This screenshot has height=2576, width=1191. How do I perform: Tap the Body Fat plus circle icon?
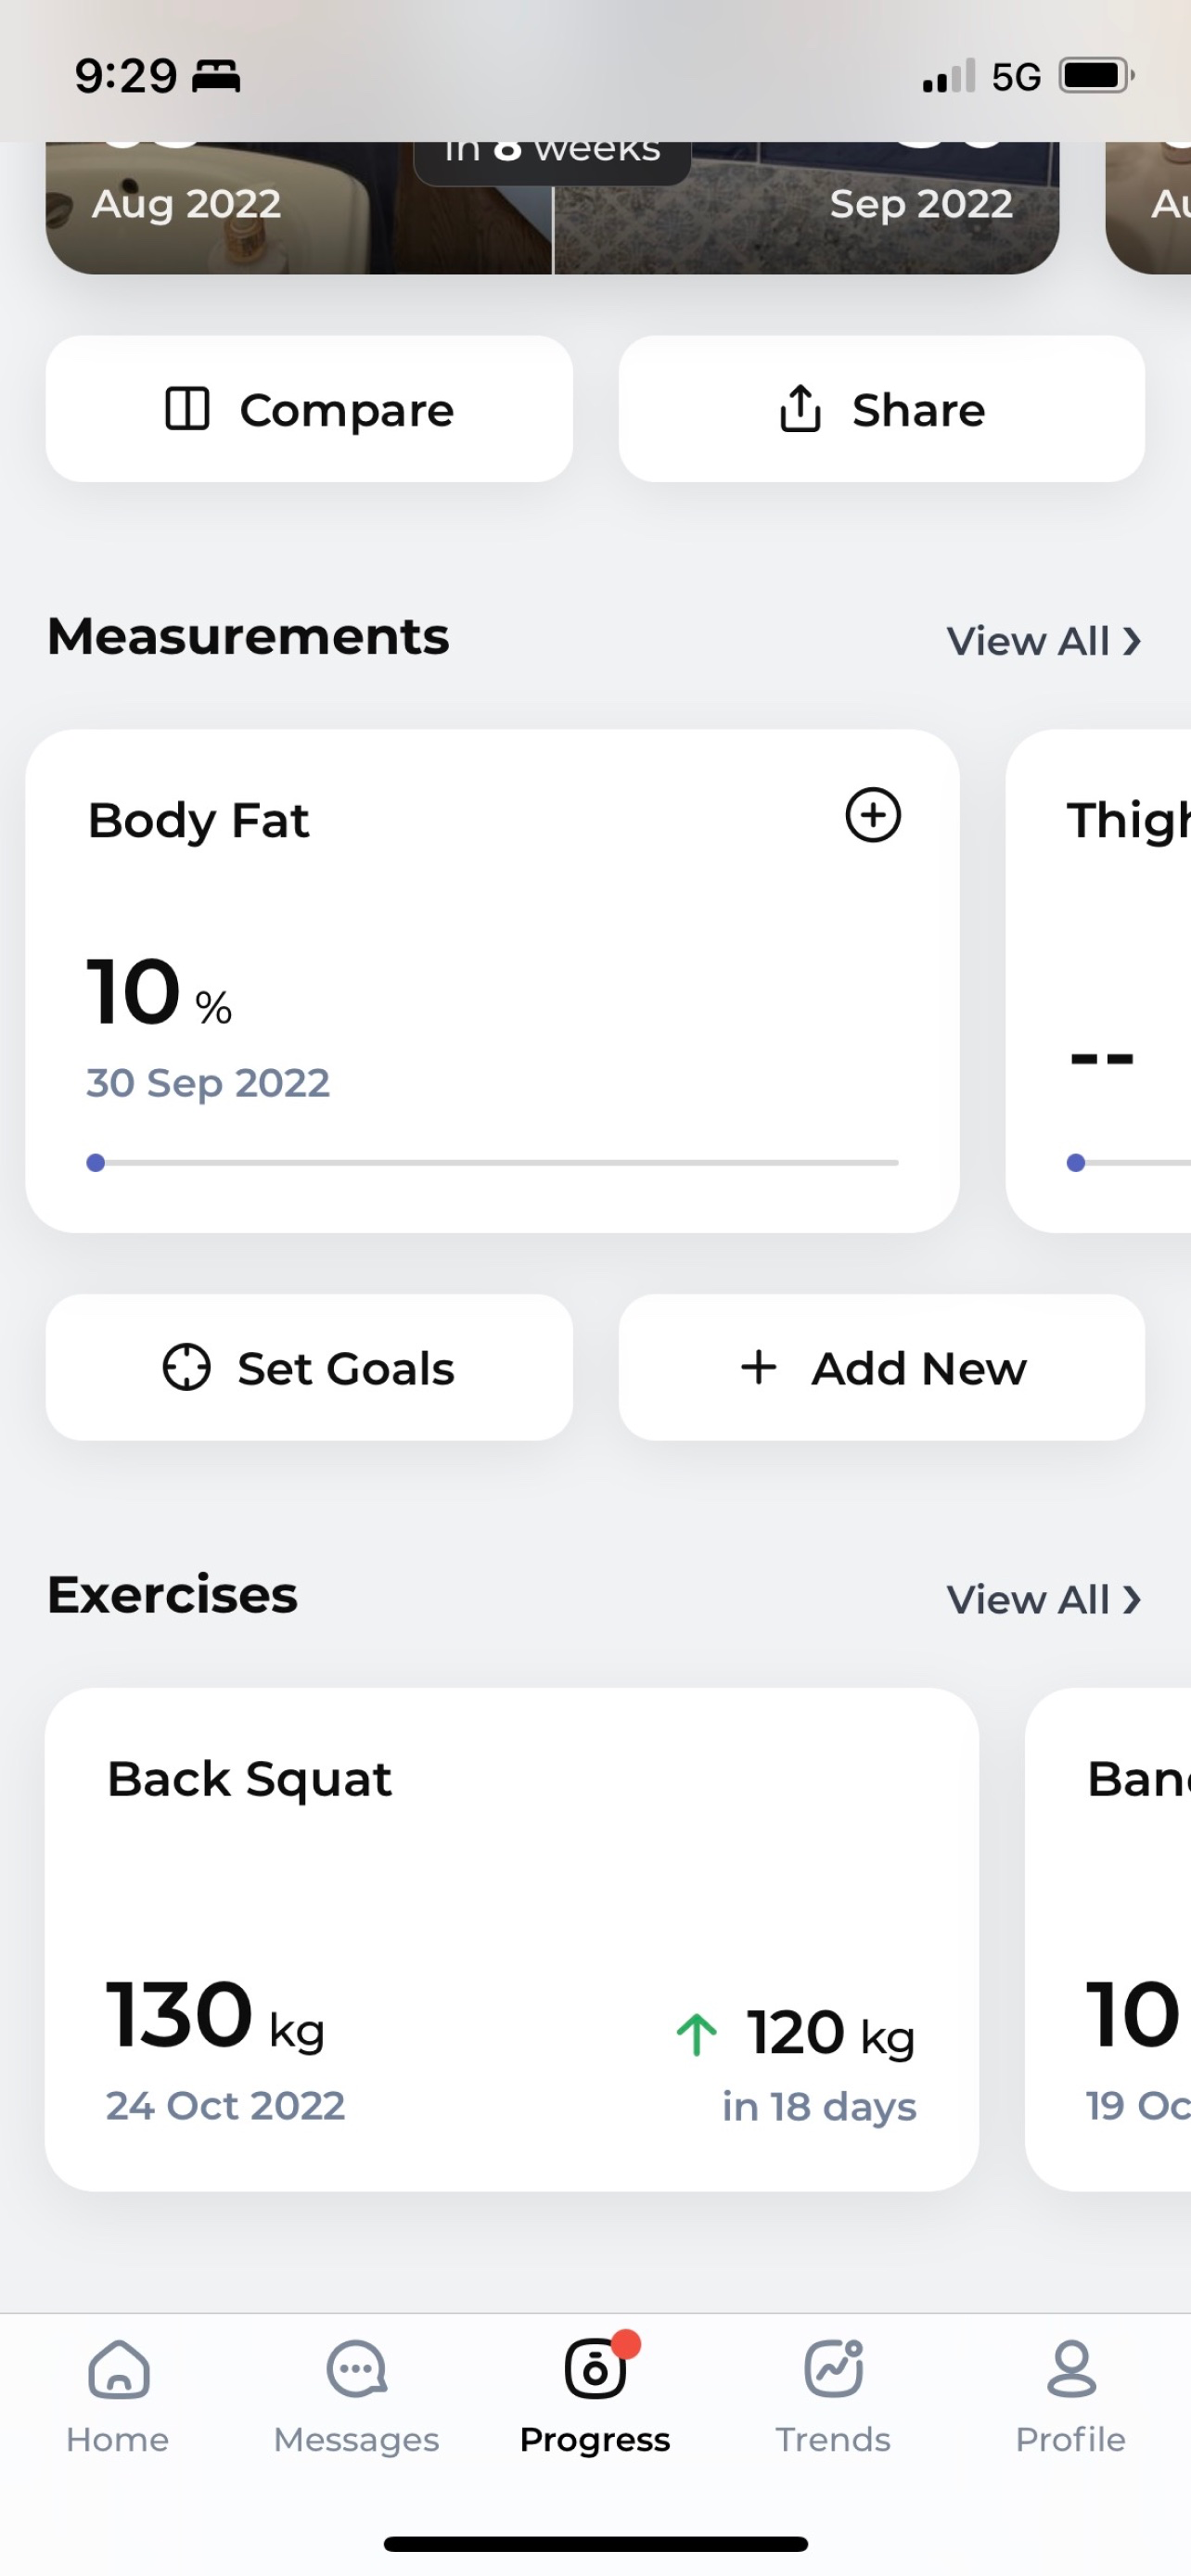point(873,815)
